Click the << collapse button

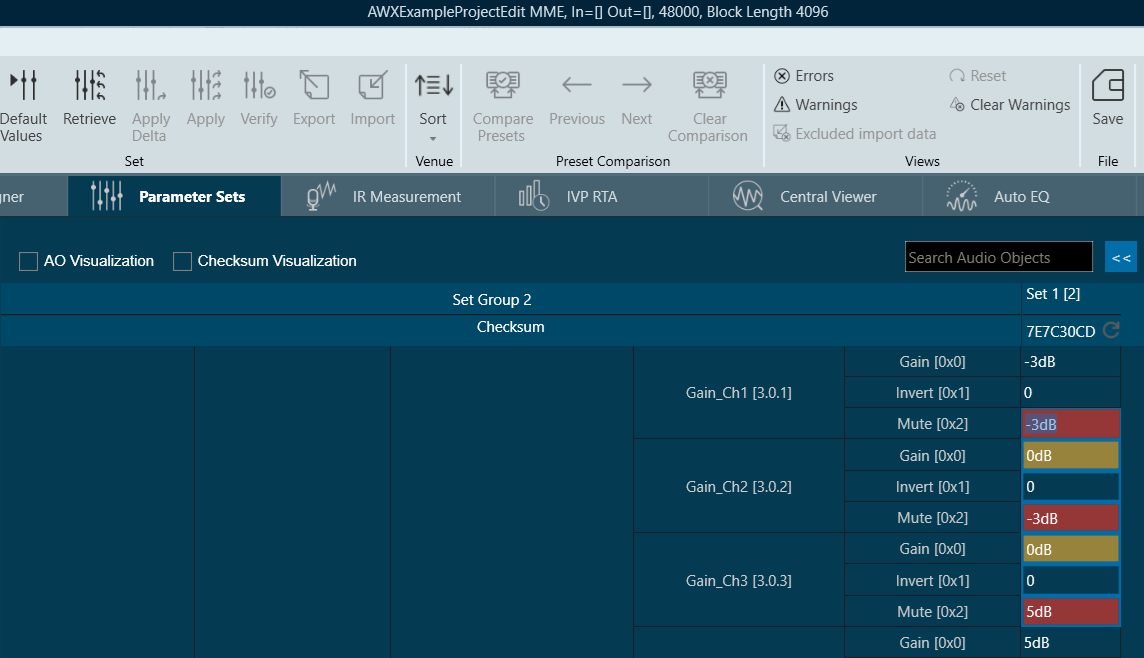(1121, 257)
